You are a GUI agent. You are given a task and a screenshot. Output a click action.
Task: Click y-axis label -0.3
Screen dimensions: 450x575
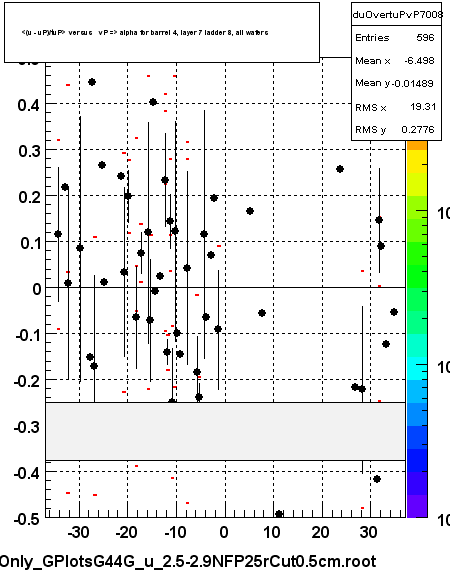[27, 427]
